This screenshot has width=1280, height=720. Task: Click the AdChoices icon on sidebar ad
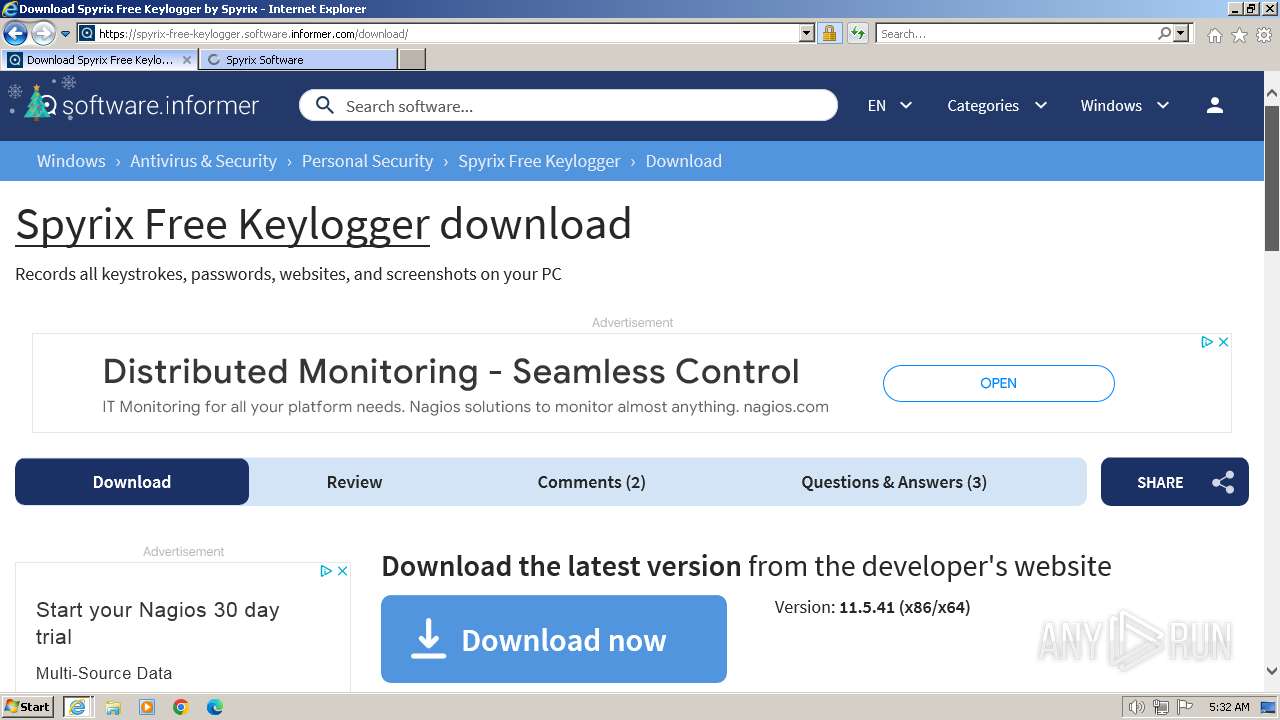(x=326, y=571)
